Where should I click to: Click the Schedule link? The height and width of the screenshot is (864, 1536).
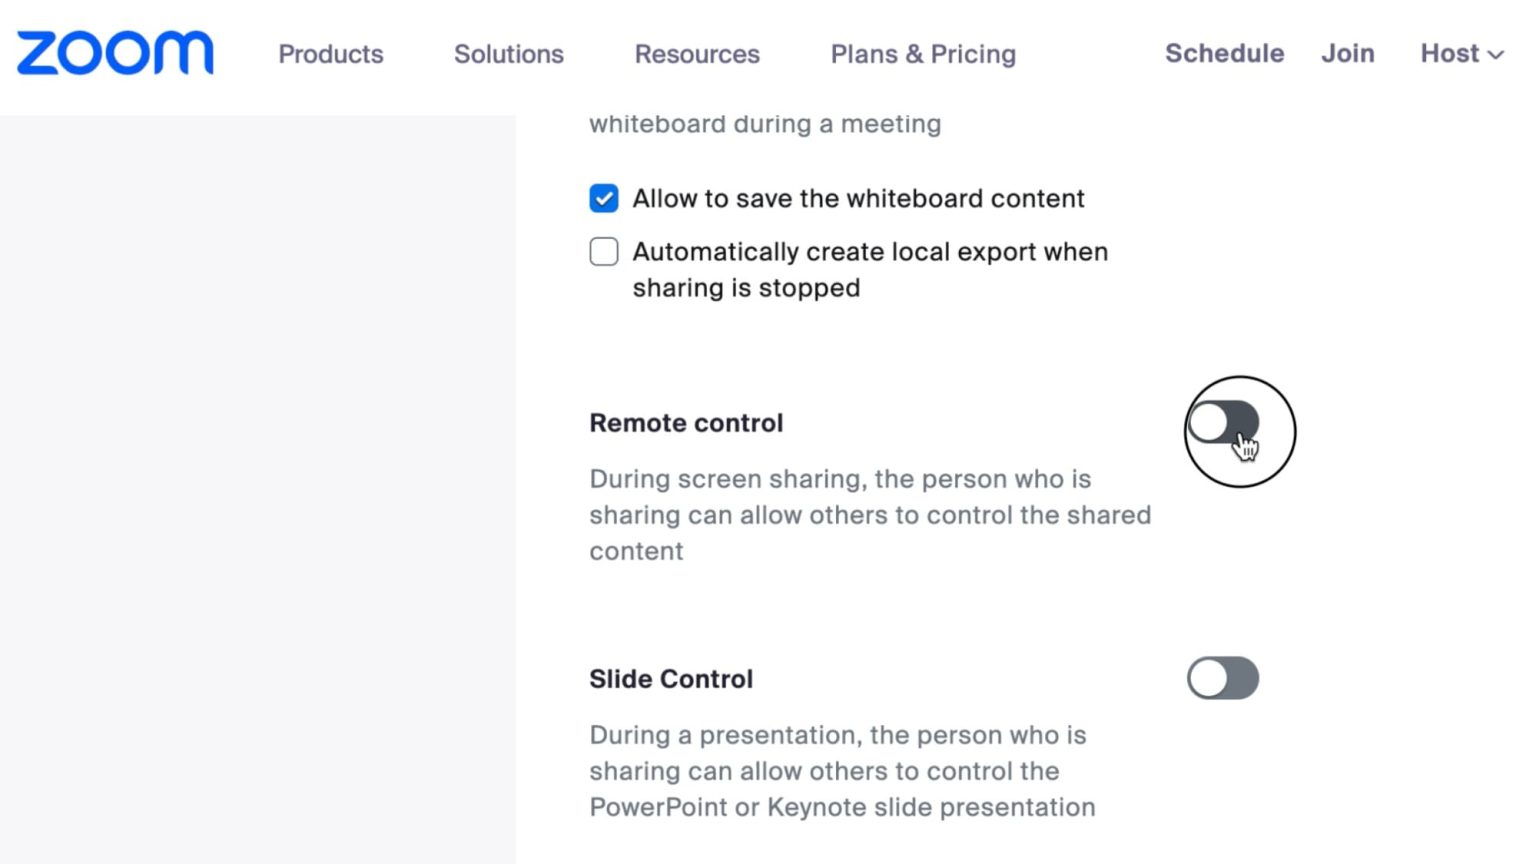tap(1224, 53)
